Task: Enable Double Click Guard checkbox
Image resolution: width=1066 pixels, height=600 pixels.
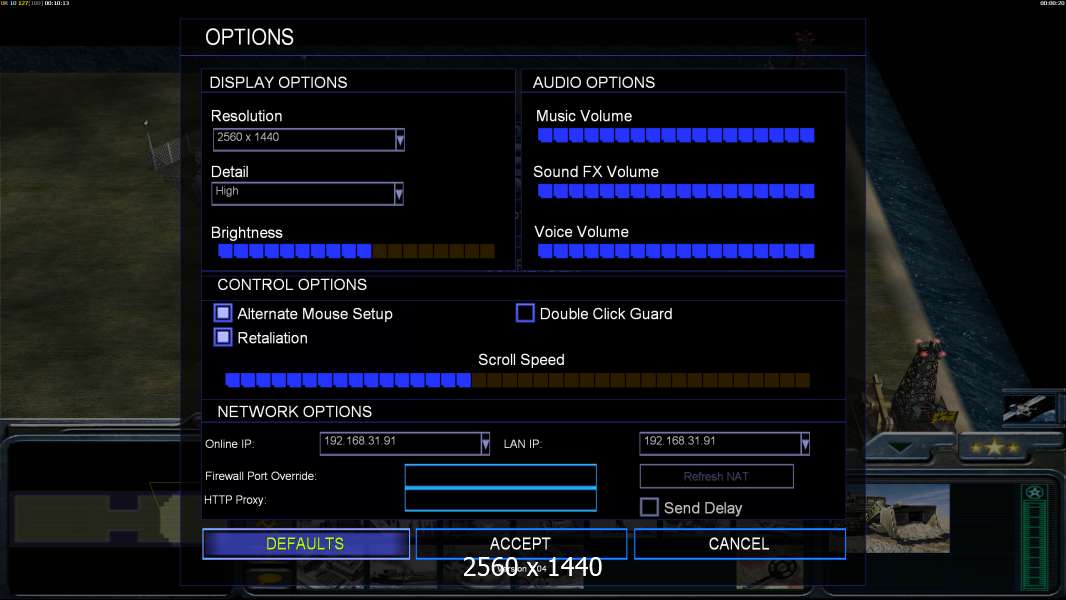Action: [x=525, y=313]
